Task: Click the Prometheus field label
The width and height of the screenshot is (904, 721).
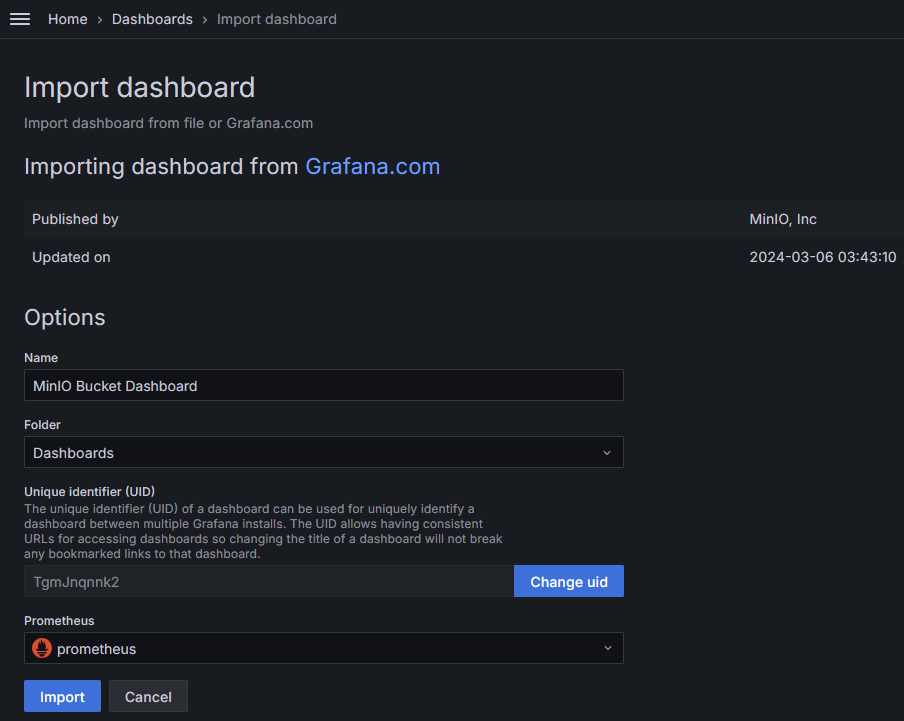Action: [x=59, y=621]
